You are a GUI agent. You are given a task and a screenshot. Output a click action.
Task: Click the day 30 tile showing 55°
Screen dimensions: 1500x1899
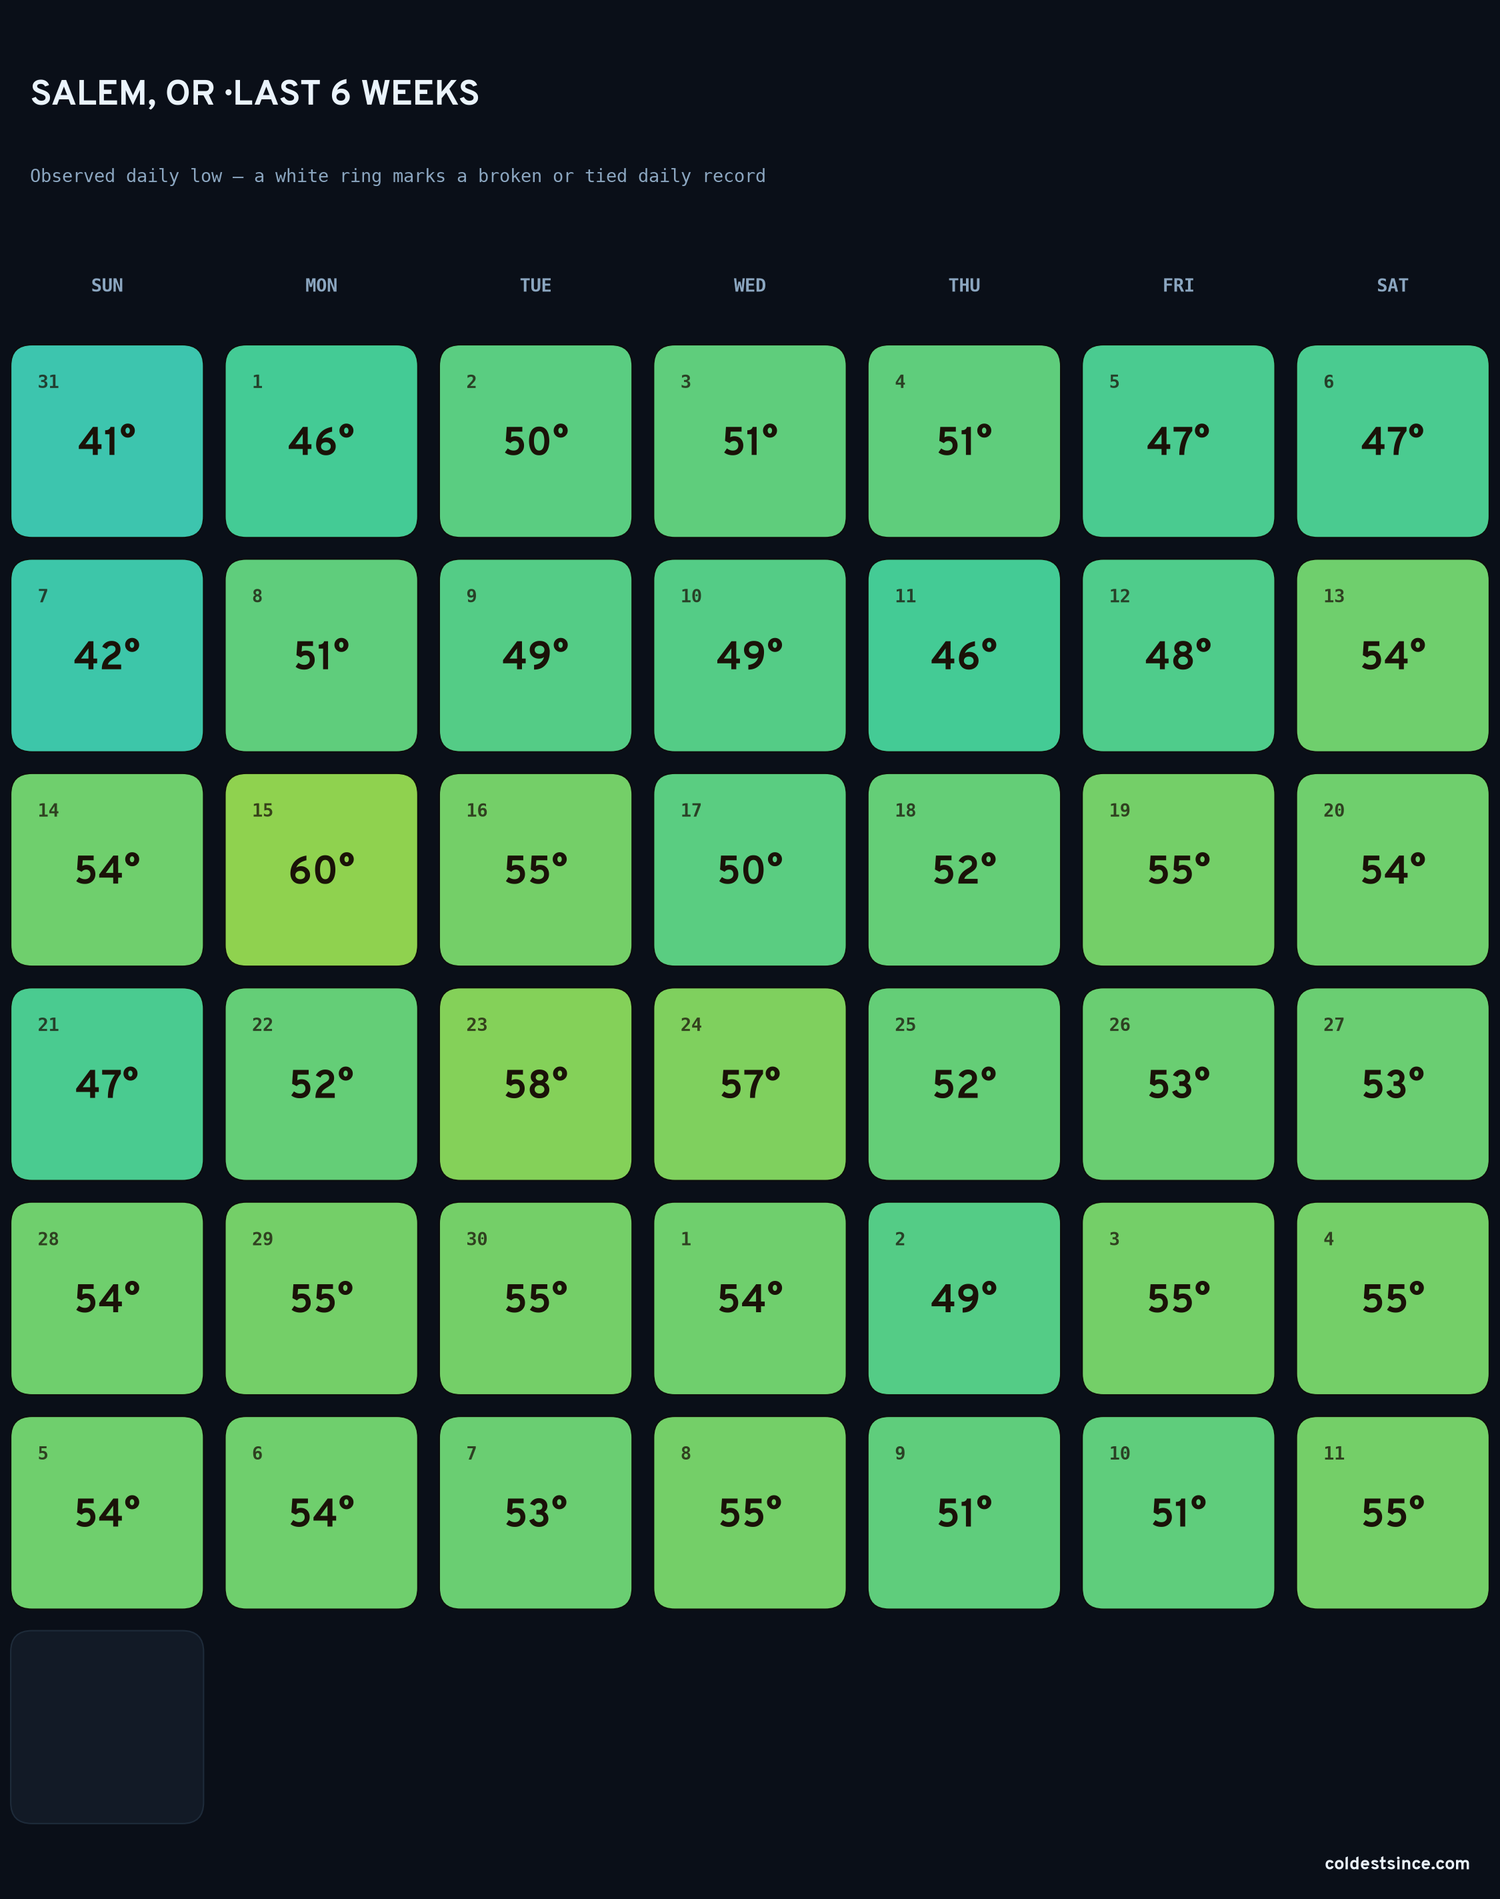pyautogui.click(x=535, y=1298)
